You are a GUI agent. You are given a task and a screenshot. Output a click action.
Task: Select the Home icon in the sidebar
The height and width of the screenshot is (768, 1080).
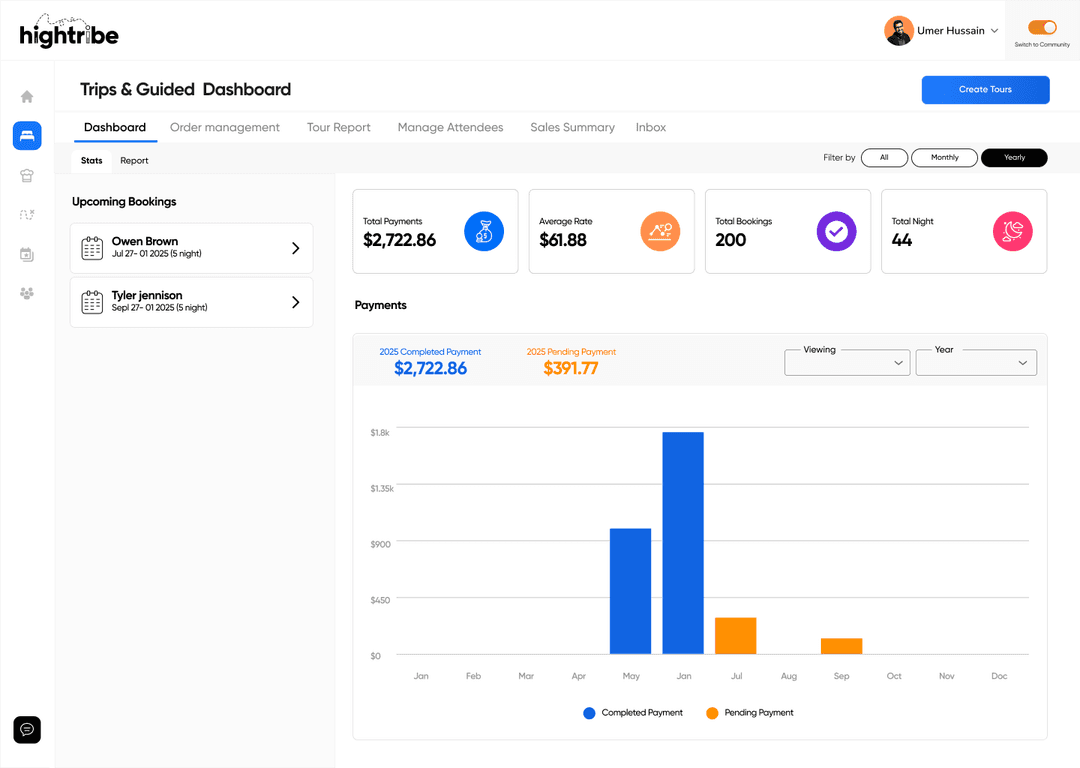tap(26, 96)
